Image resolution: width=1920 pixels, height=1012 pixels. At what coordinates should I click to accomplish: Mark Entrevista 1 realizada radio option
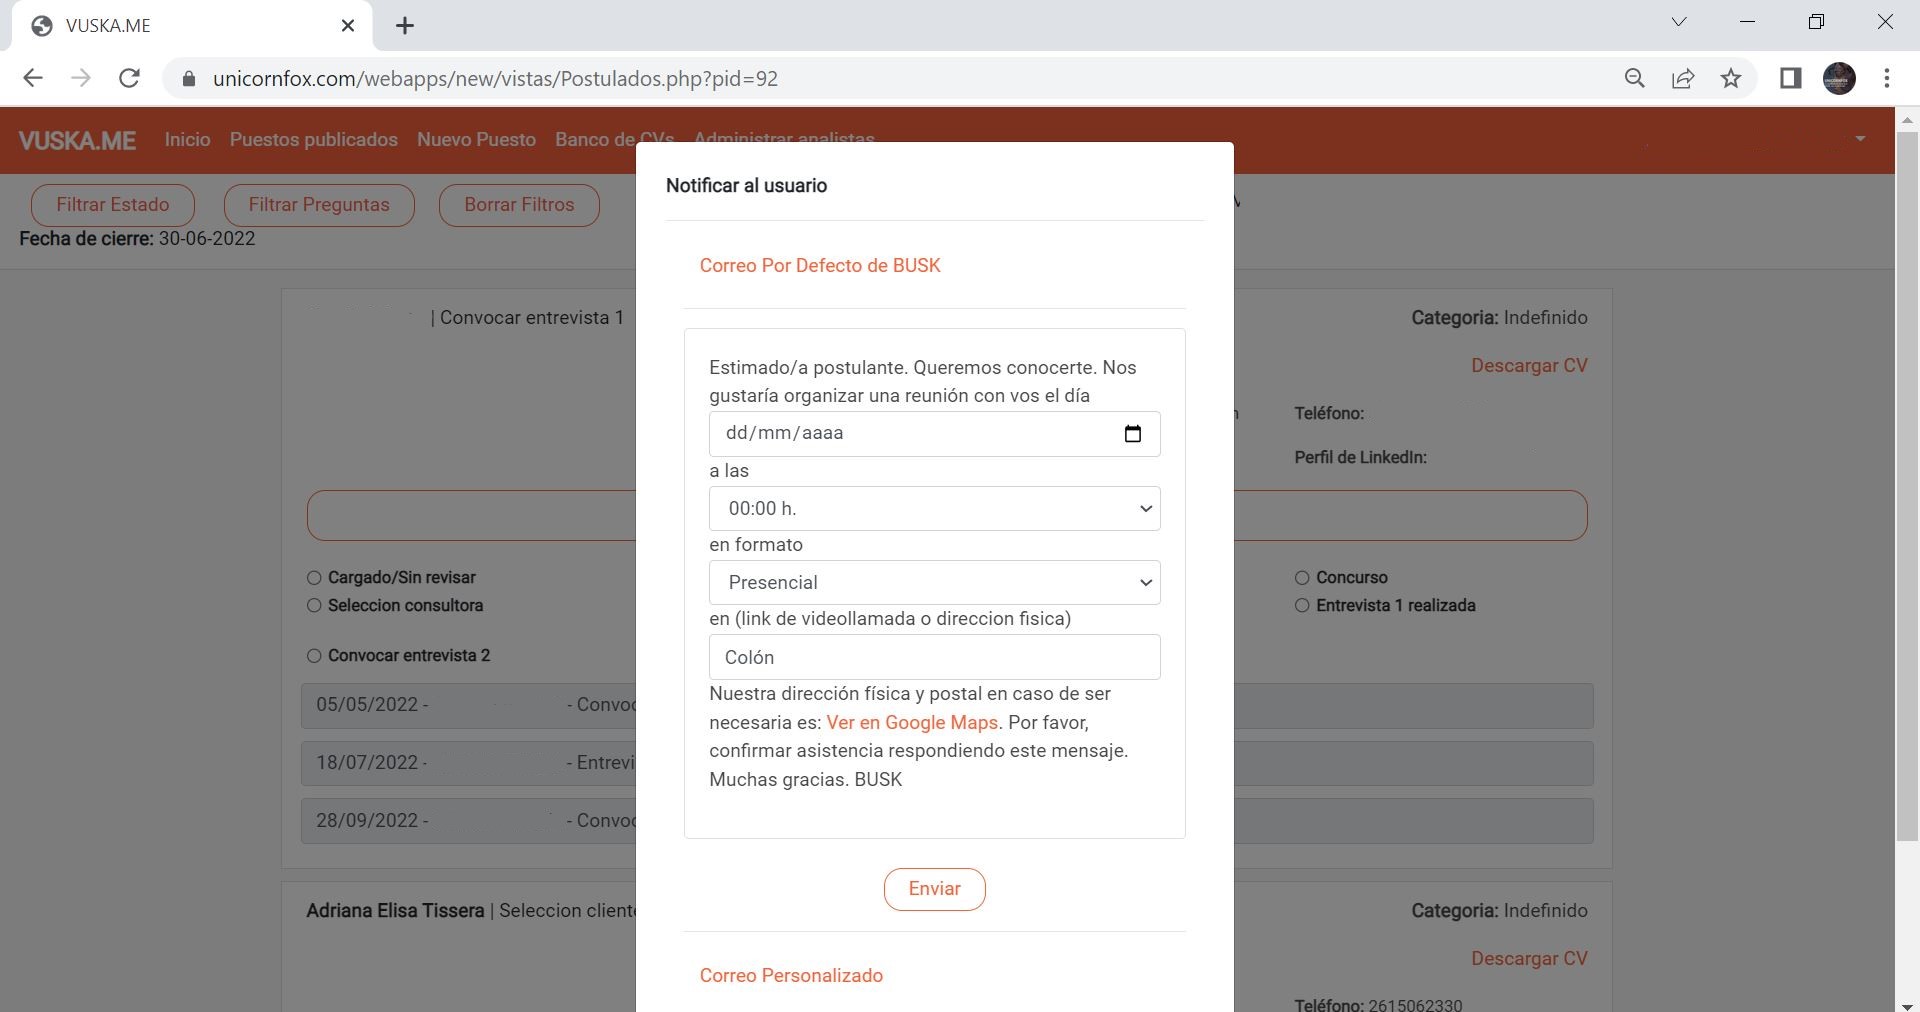pos(1302,606)
